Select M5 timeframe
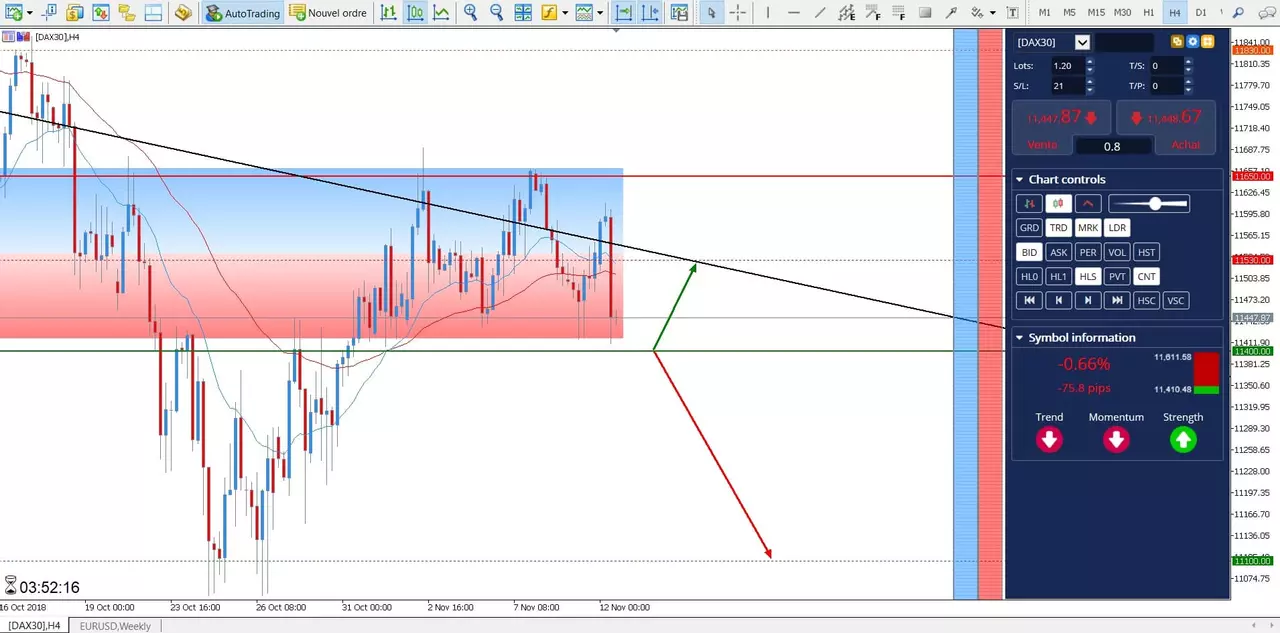The width and height of the screenshot is (1280, 633). (x=1070, y=13)
